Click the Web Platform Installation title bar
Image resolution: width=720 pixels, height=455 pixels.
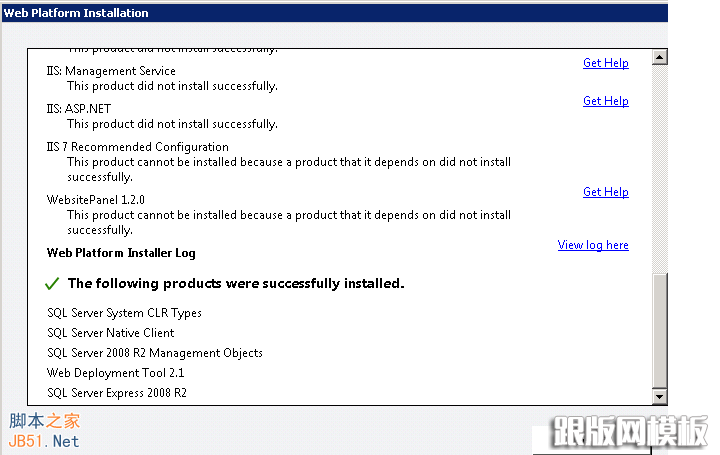[x=335, y=13]
